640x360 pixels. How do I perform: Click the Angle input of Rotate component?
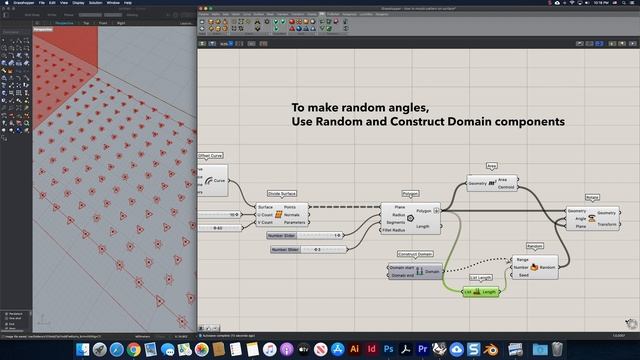[x=580, y=219]
